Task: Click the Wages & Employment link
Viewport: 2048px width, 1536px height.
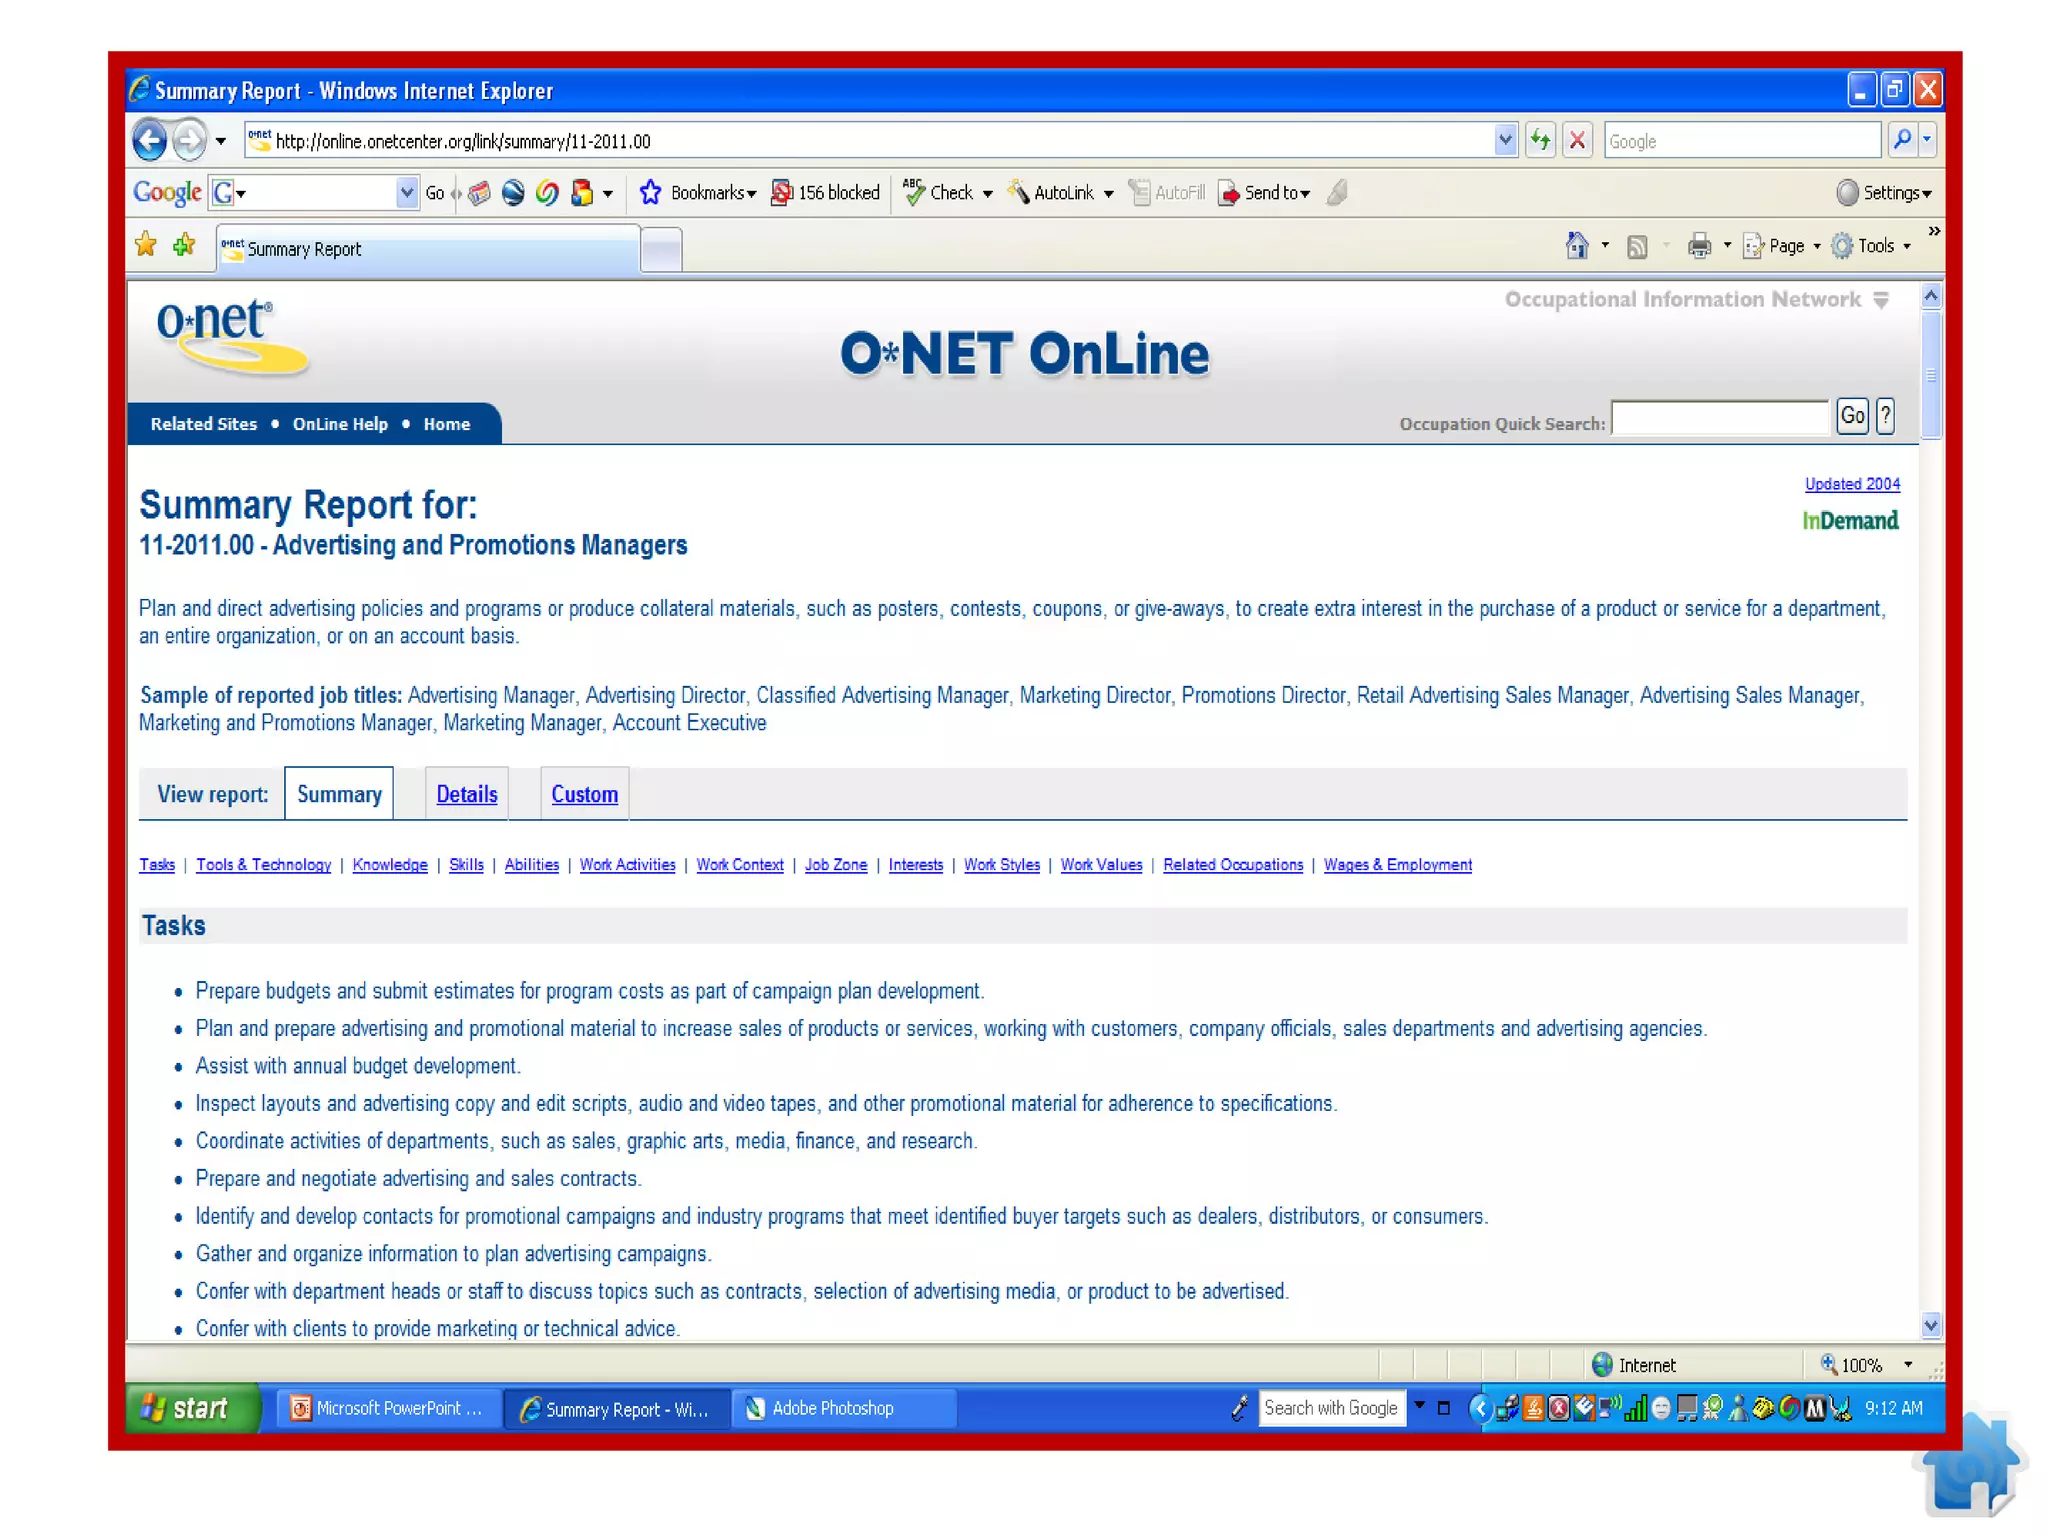Action: click(x=1397, y=865)
